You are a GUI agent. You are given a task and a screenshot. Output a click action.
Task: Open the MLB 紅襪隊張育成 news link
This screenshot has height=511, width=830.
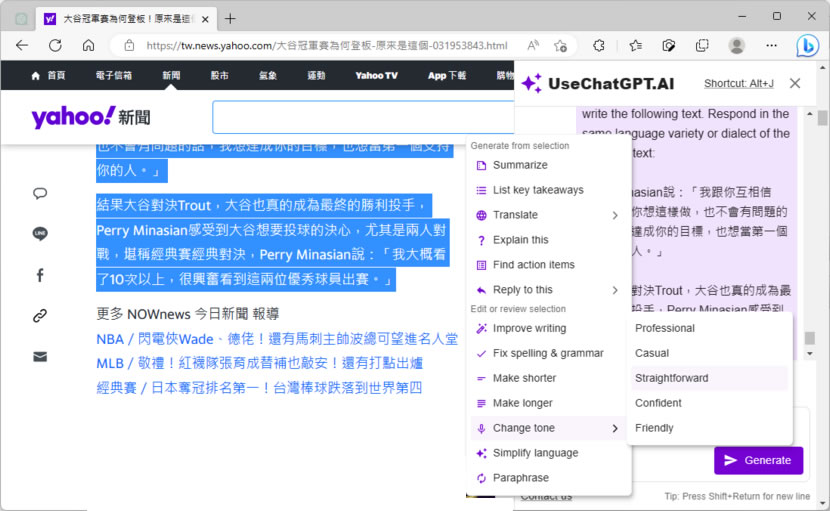[259, 363]
